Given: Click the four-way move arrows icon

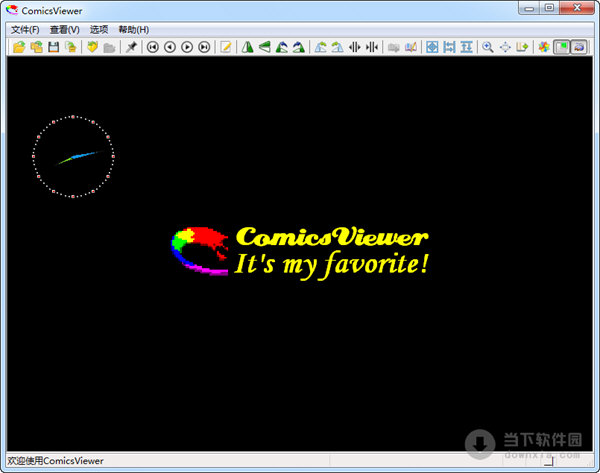Looking at the screenshot, I should coord(505,47).
